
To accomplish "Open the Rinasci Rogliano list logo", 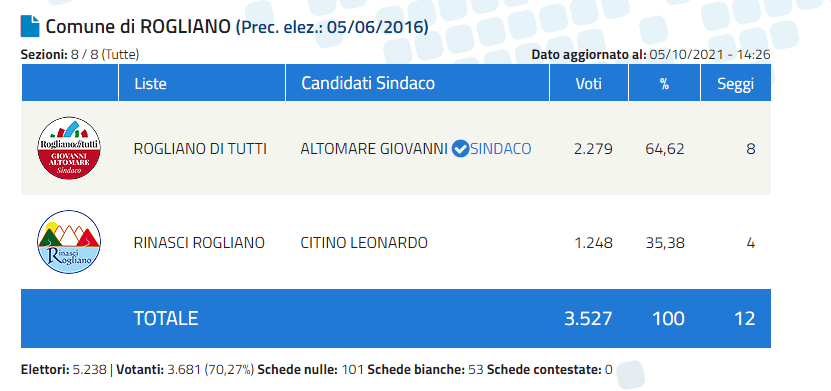I will (x=69, y=242).
